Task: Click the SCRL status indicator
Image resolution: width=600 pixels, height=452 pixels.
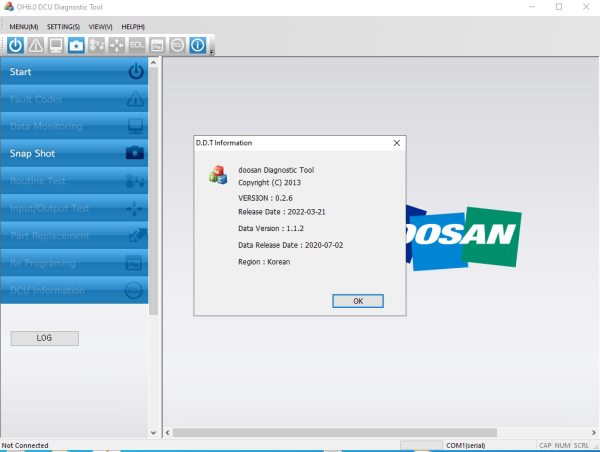Action: 581,445
